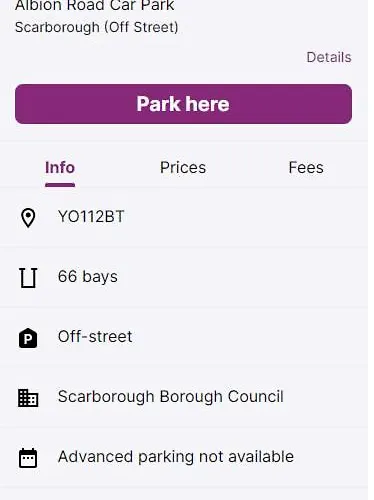Click the word Park in Park here
The image size is (374, 500).
[158, 104]
